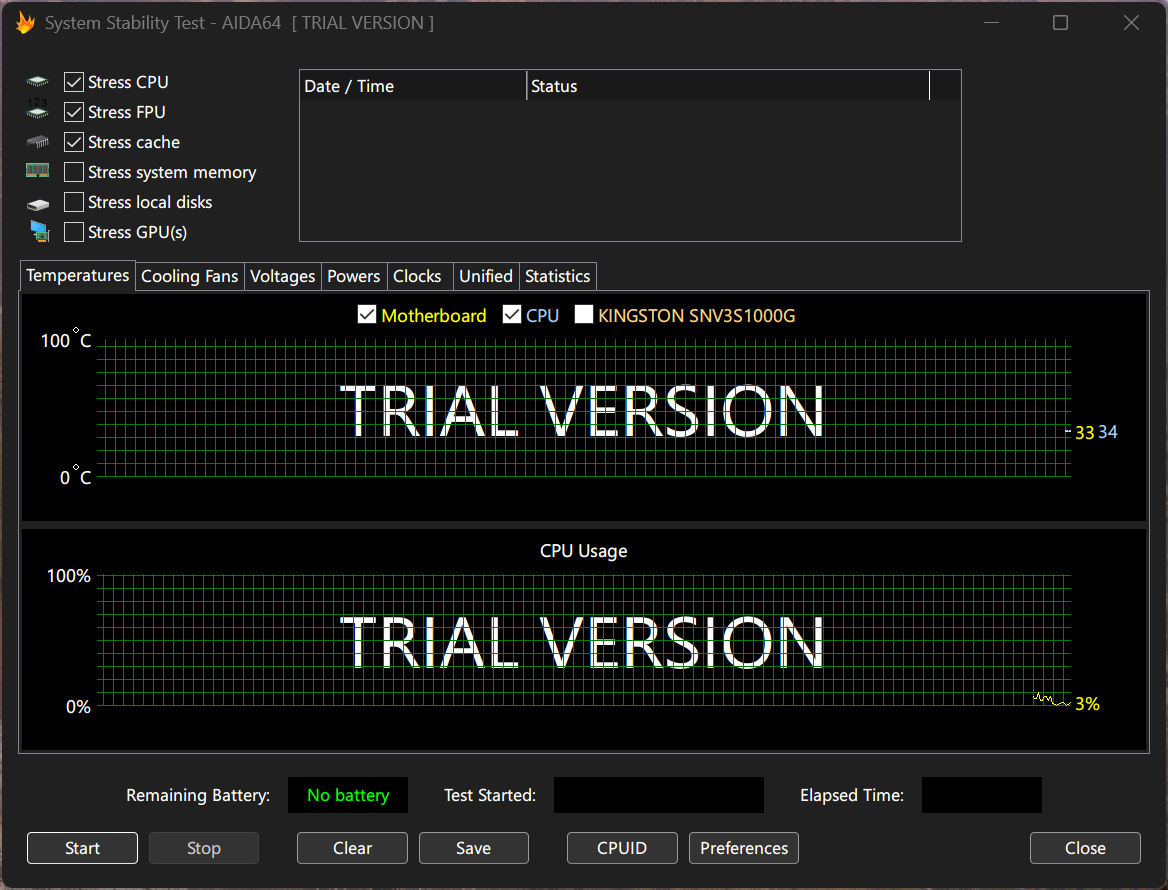Image resolution: width=1168 pixels, height=890 pixels.
Task: Click the disk drive icon beside local disks
Action: [38, 203]
